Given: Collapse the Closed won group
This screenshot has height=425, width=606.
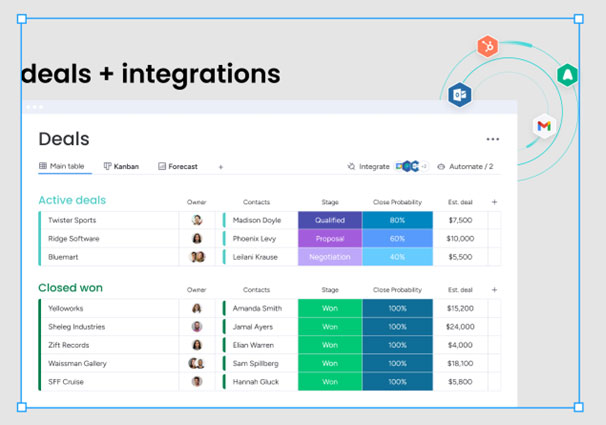Looking at the screenshot, I should point(70,288).
